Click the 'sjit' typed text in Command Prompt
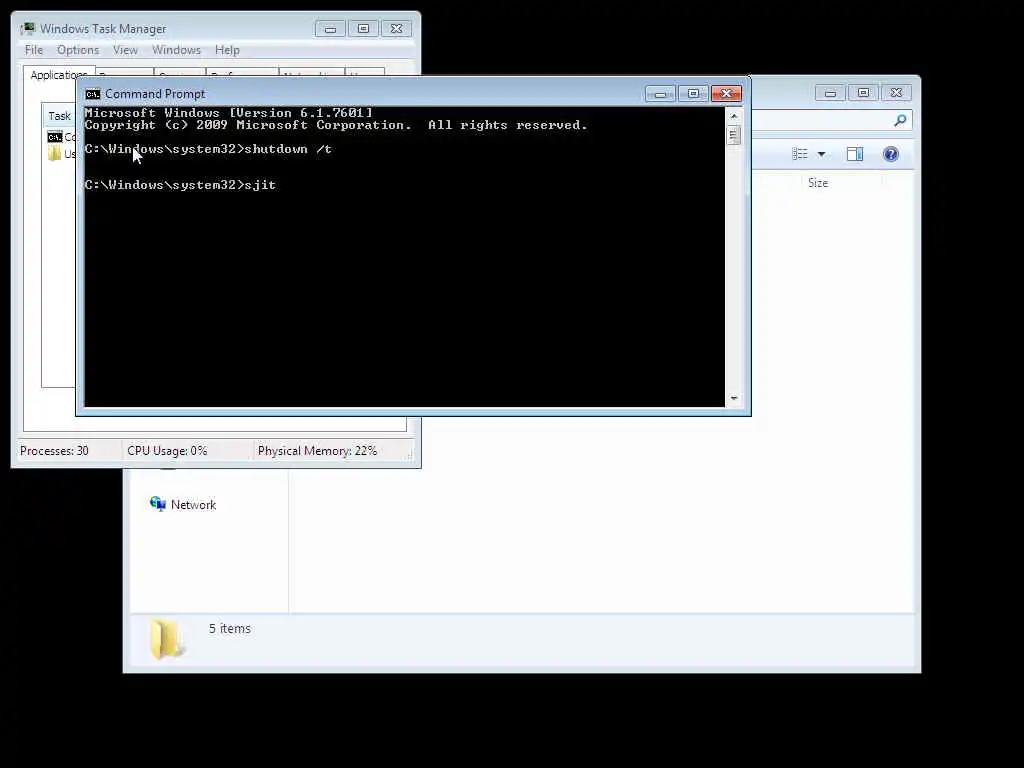Viewport: 1024px width, 768px height. (x=260, y=185)
